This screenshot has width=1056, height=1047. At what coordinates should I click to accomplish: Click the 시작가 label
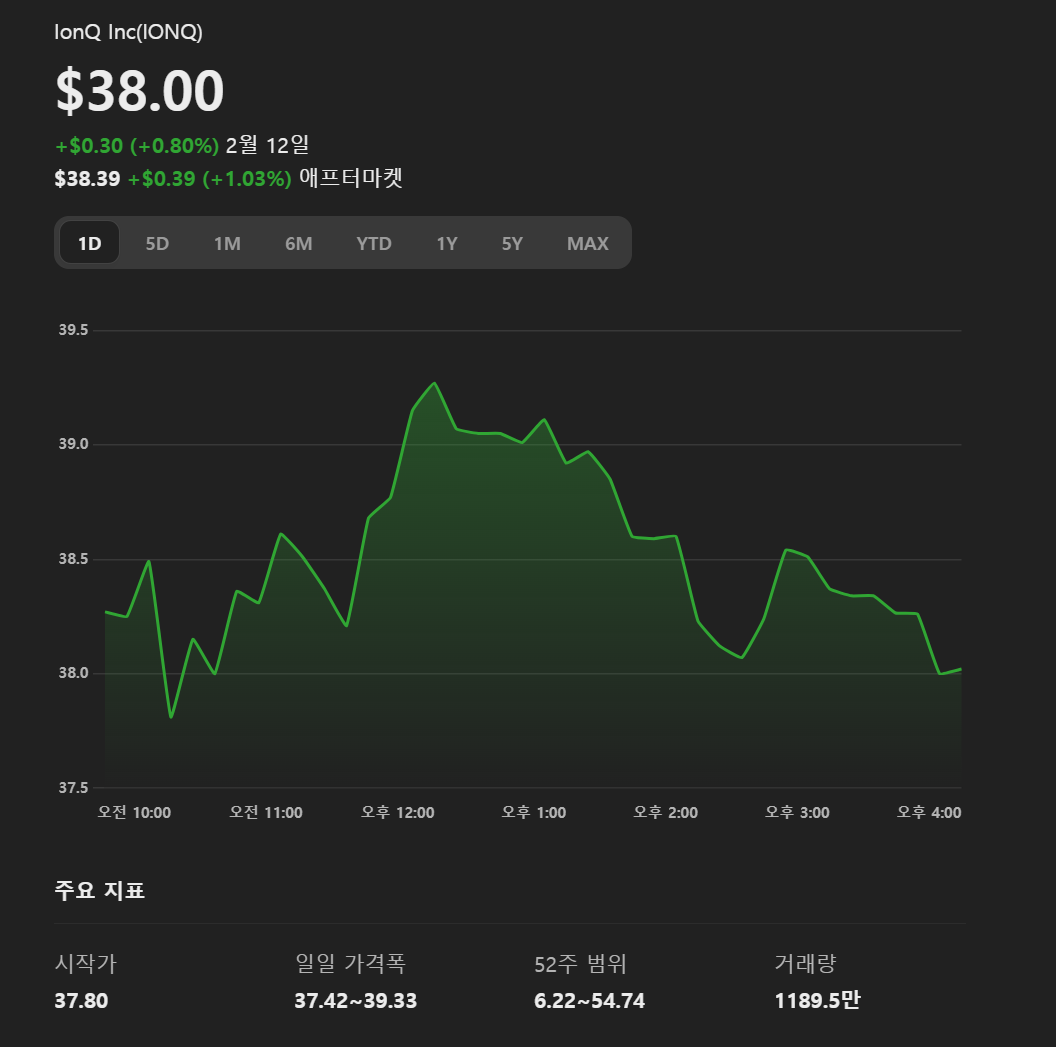[x=86, y=964]
